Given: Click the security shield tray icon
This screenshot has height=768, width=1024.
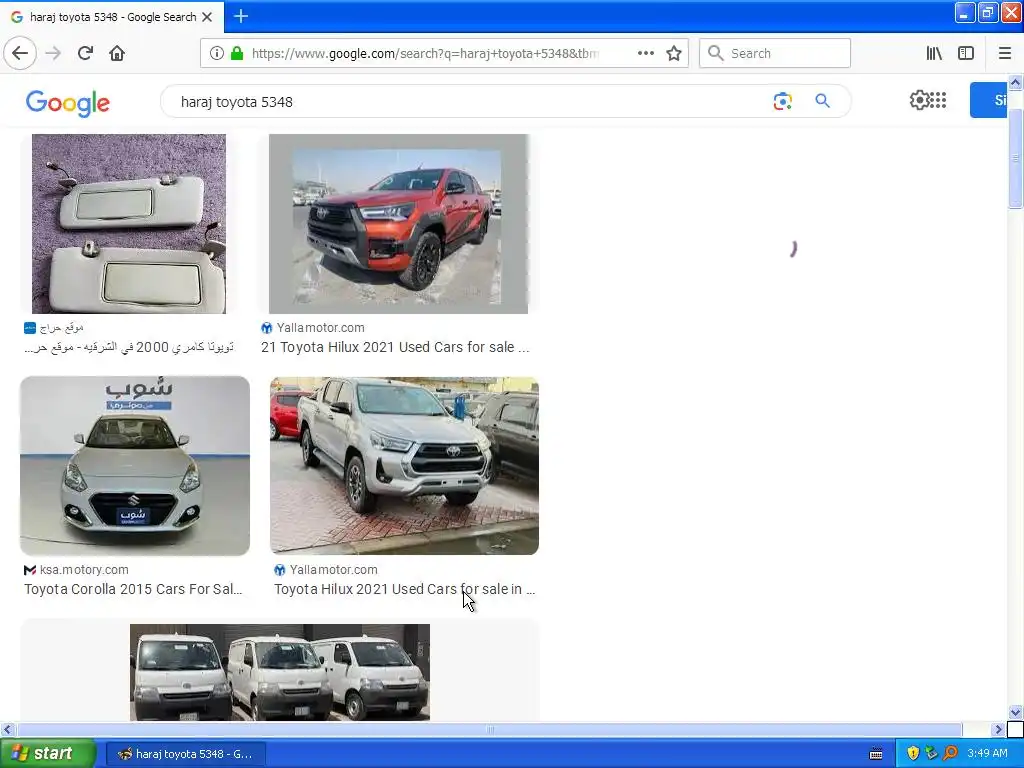Looking at the screenshot, I should click(x=913, y=754).
